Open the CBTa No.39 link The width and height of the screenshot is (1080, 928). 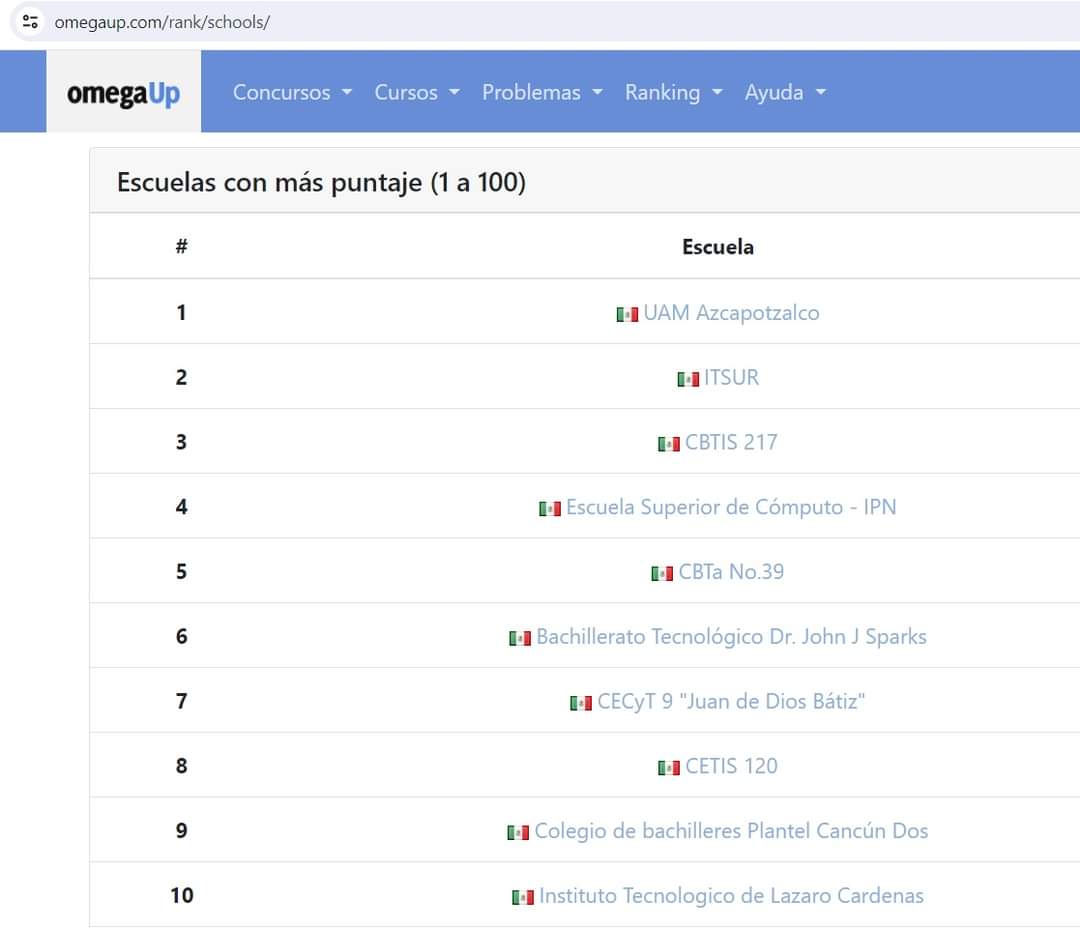pyautogui.click(x=731, y=572)
